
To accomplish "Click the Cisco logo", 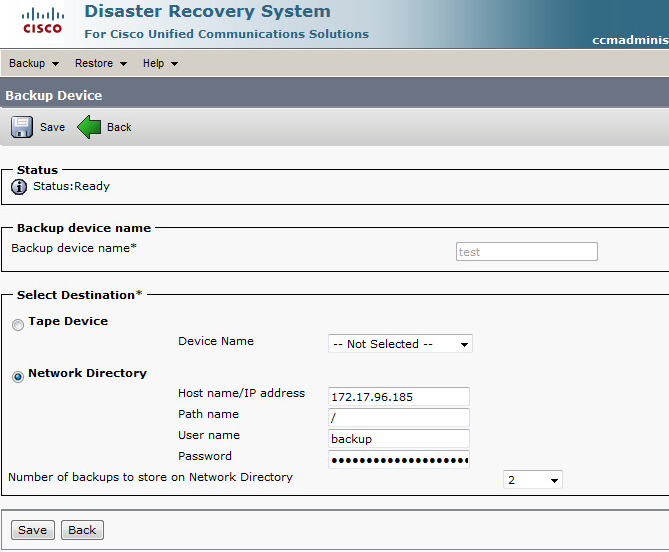I will [42, 21].
